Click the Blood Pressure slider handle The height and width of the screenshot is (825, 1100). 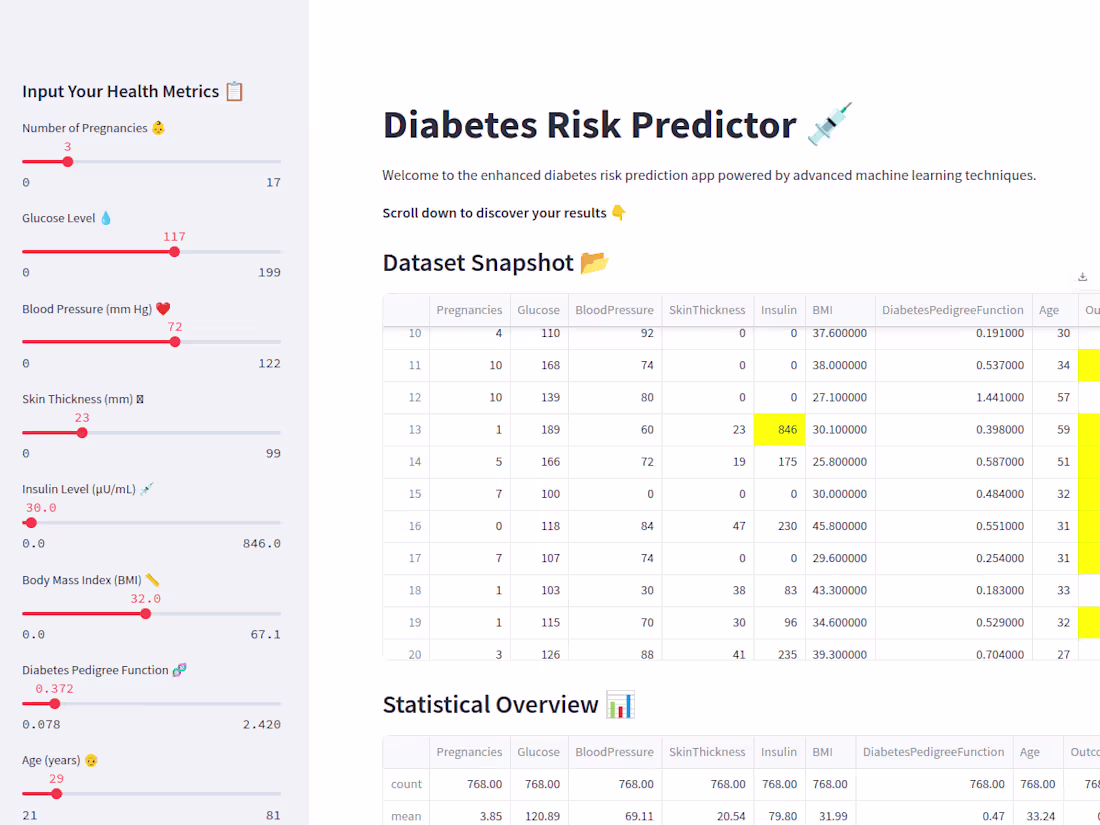pyautogui.click(x=175, y=341)
